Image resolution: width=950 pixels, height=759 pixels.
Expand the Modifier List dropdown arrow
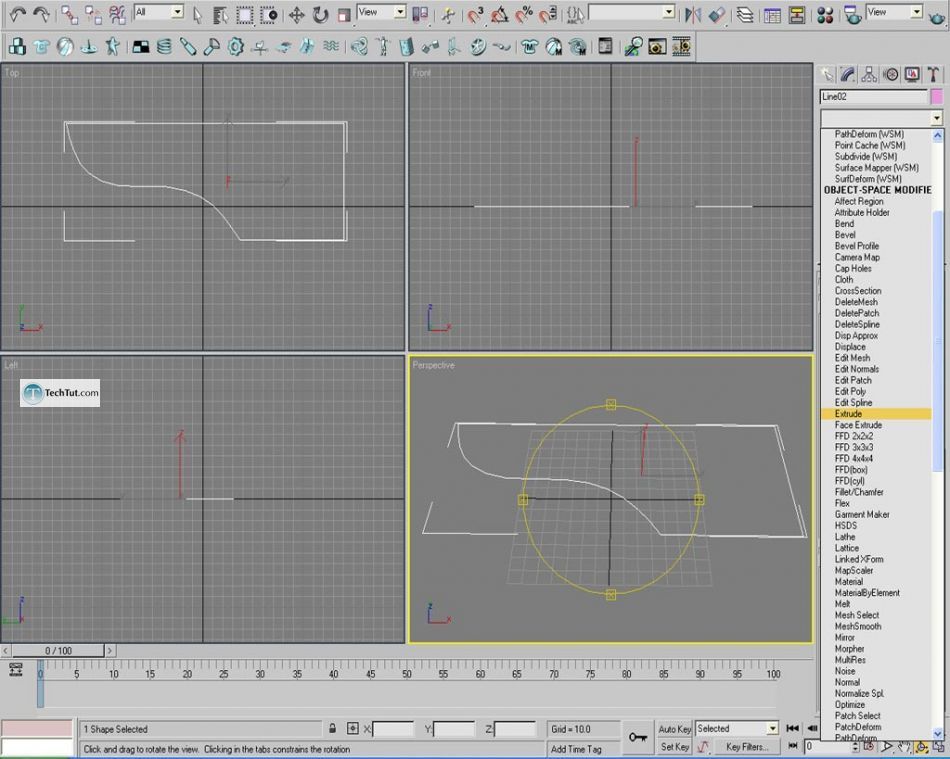[x=937, y=118]
